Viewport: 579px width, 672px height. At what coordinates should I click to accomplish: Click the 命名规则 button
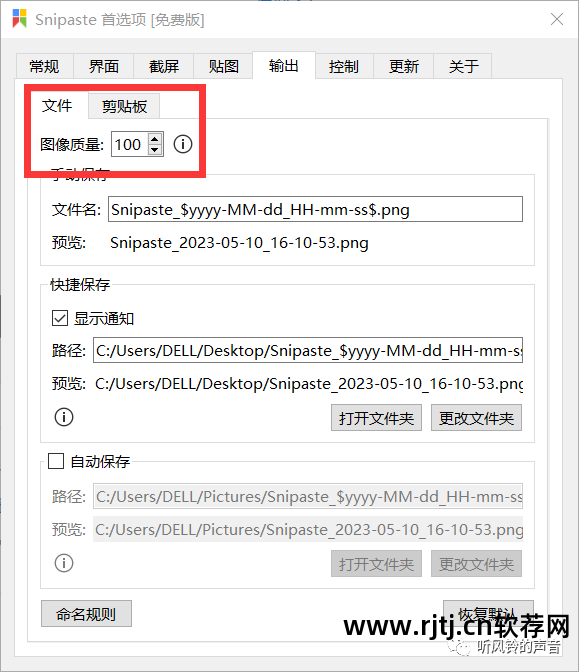(x=86, y=614)
